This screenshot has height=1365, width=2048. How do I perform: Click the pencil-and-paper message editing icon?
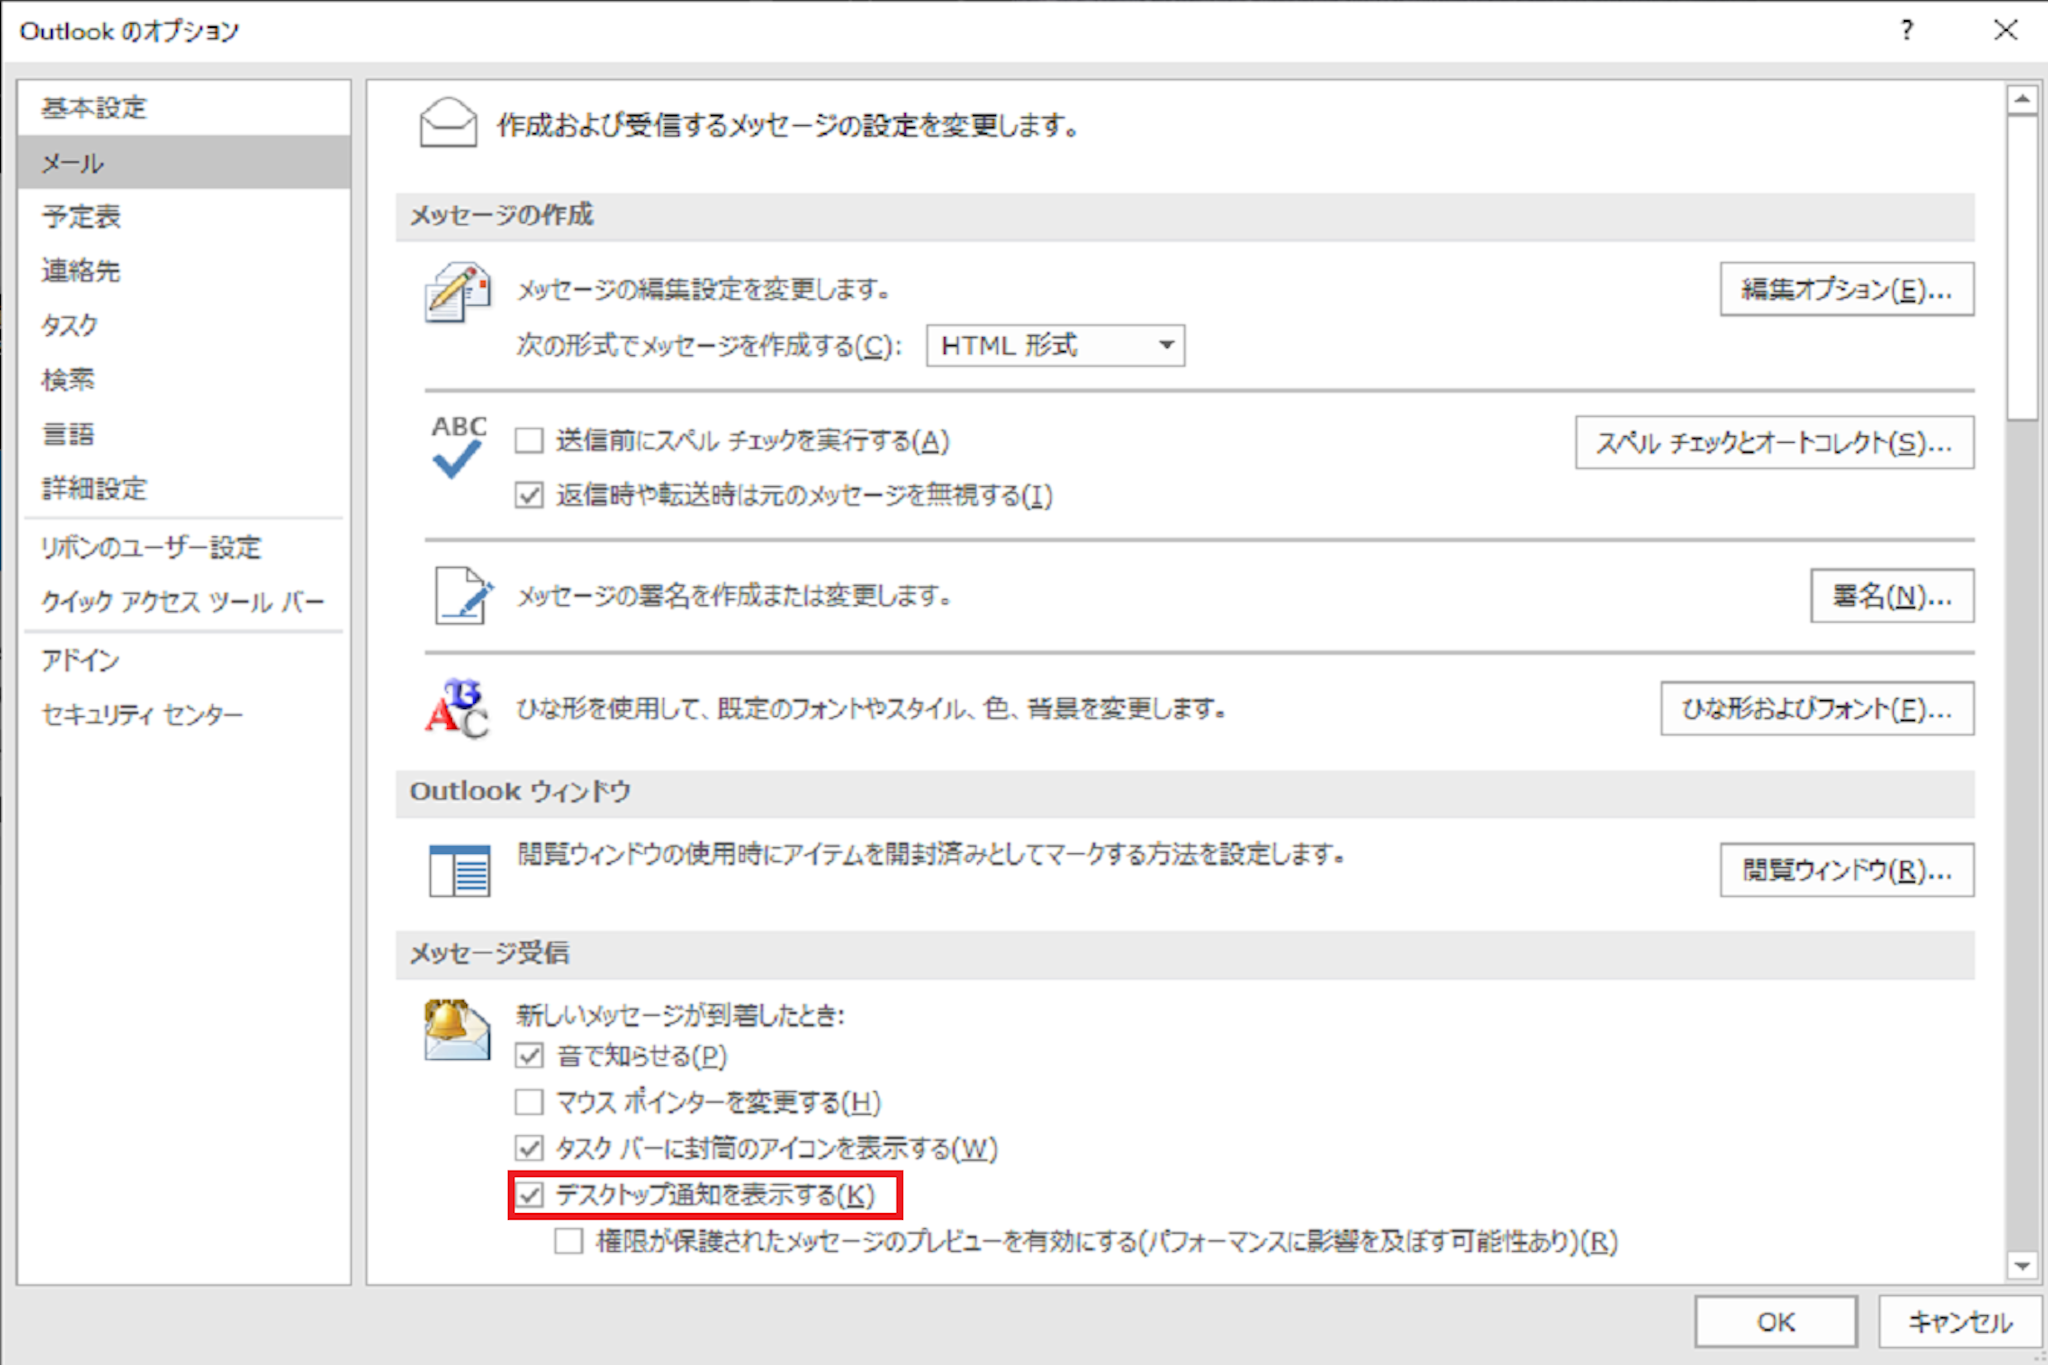(x=457, y=292)
